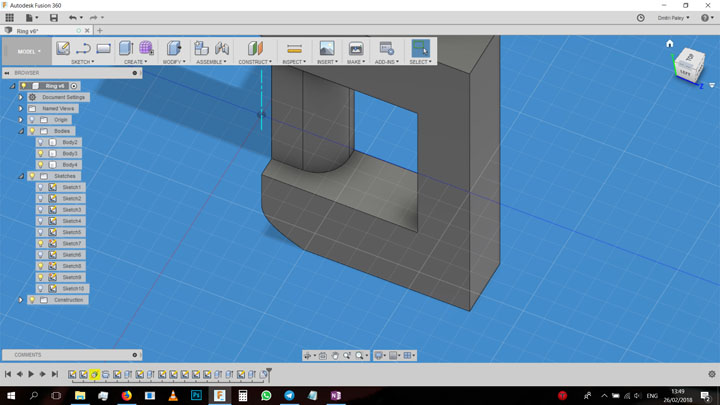Image resolution: width=720 pixels, height=405 pixels.
Task: Click the Offset Plane construct icon
Action: click(255, 48)
